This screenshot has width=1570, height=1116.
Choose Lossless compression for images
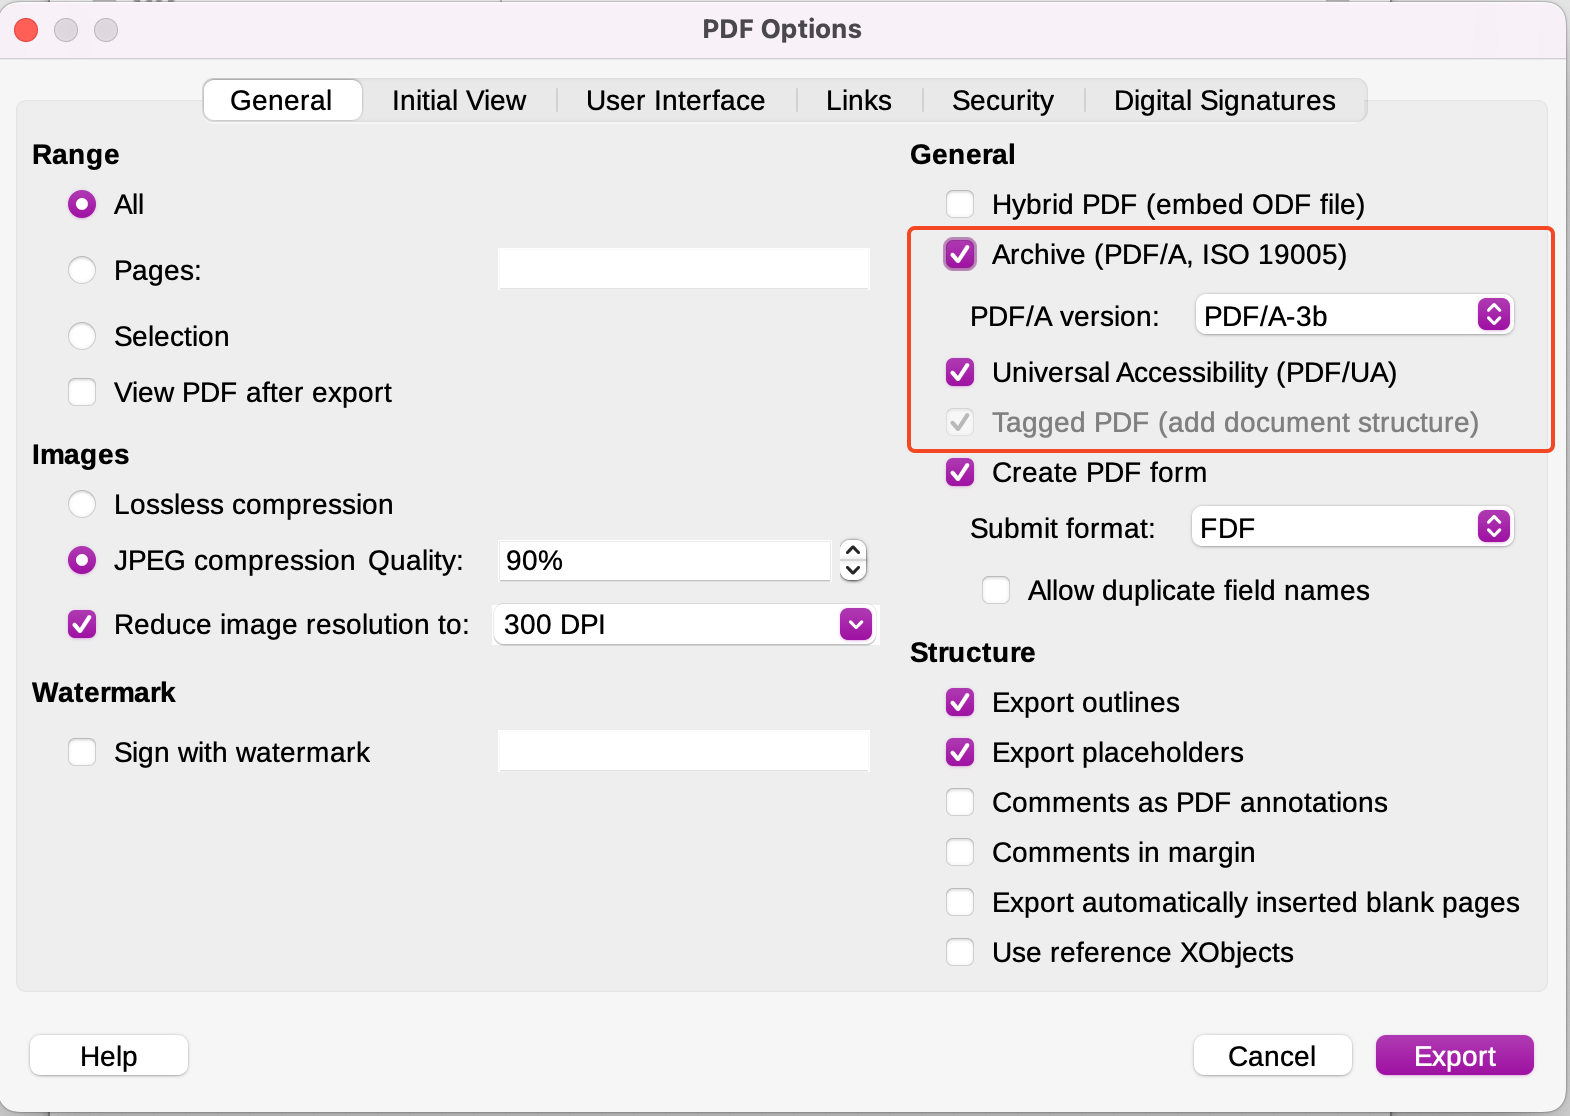(82, 504)
